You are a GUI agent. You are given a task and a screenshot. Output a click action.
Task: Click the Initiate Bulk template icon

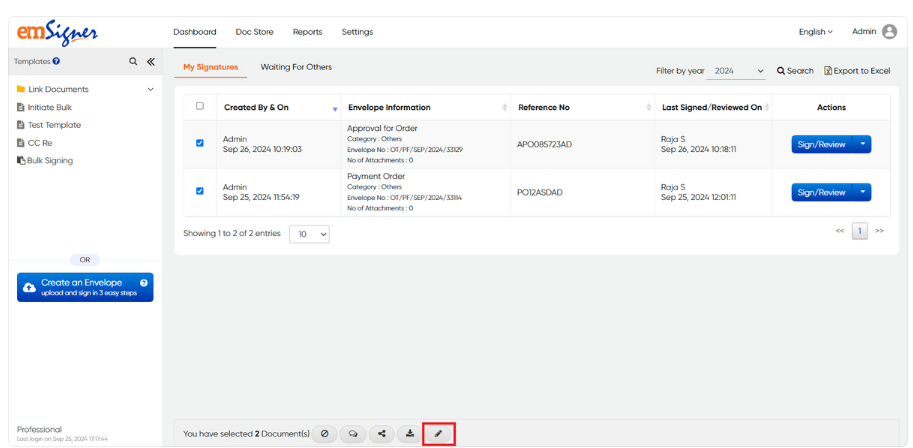pos(21,107)
